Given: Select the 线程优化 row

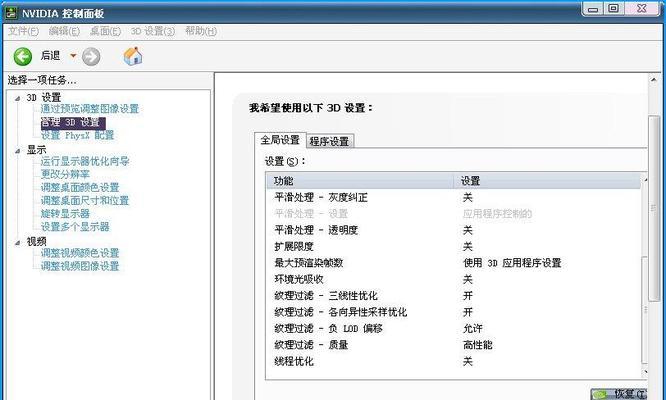Looking at the screenshot, I should pyautogui.click(x=453, y=362).
